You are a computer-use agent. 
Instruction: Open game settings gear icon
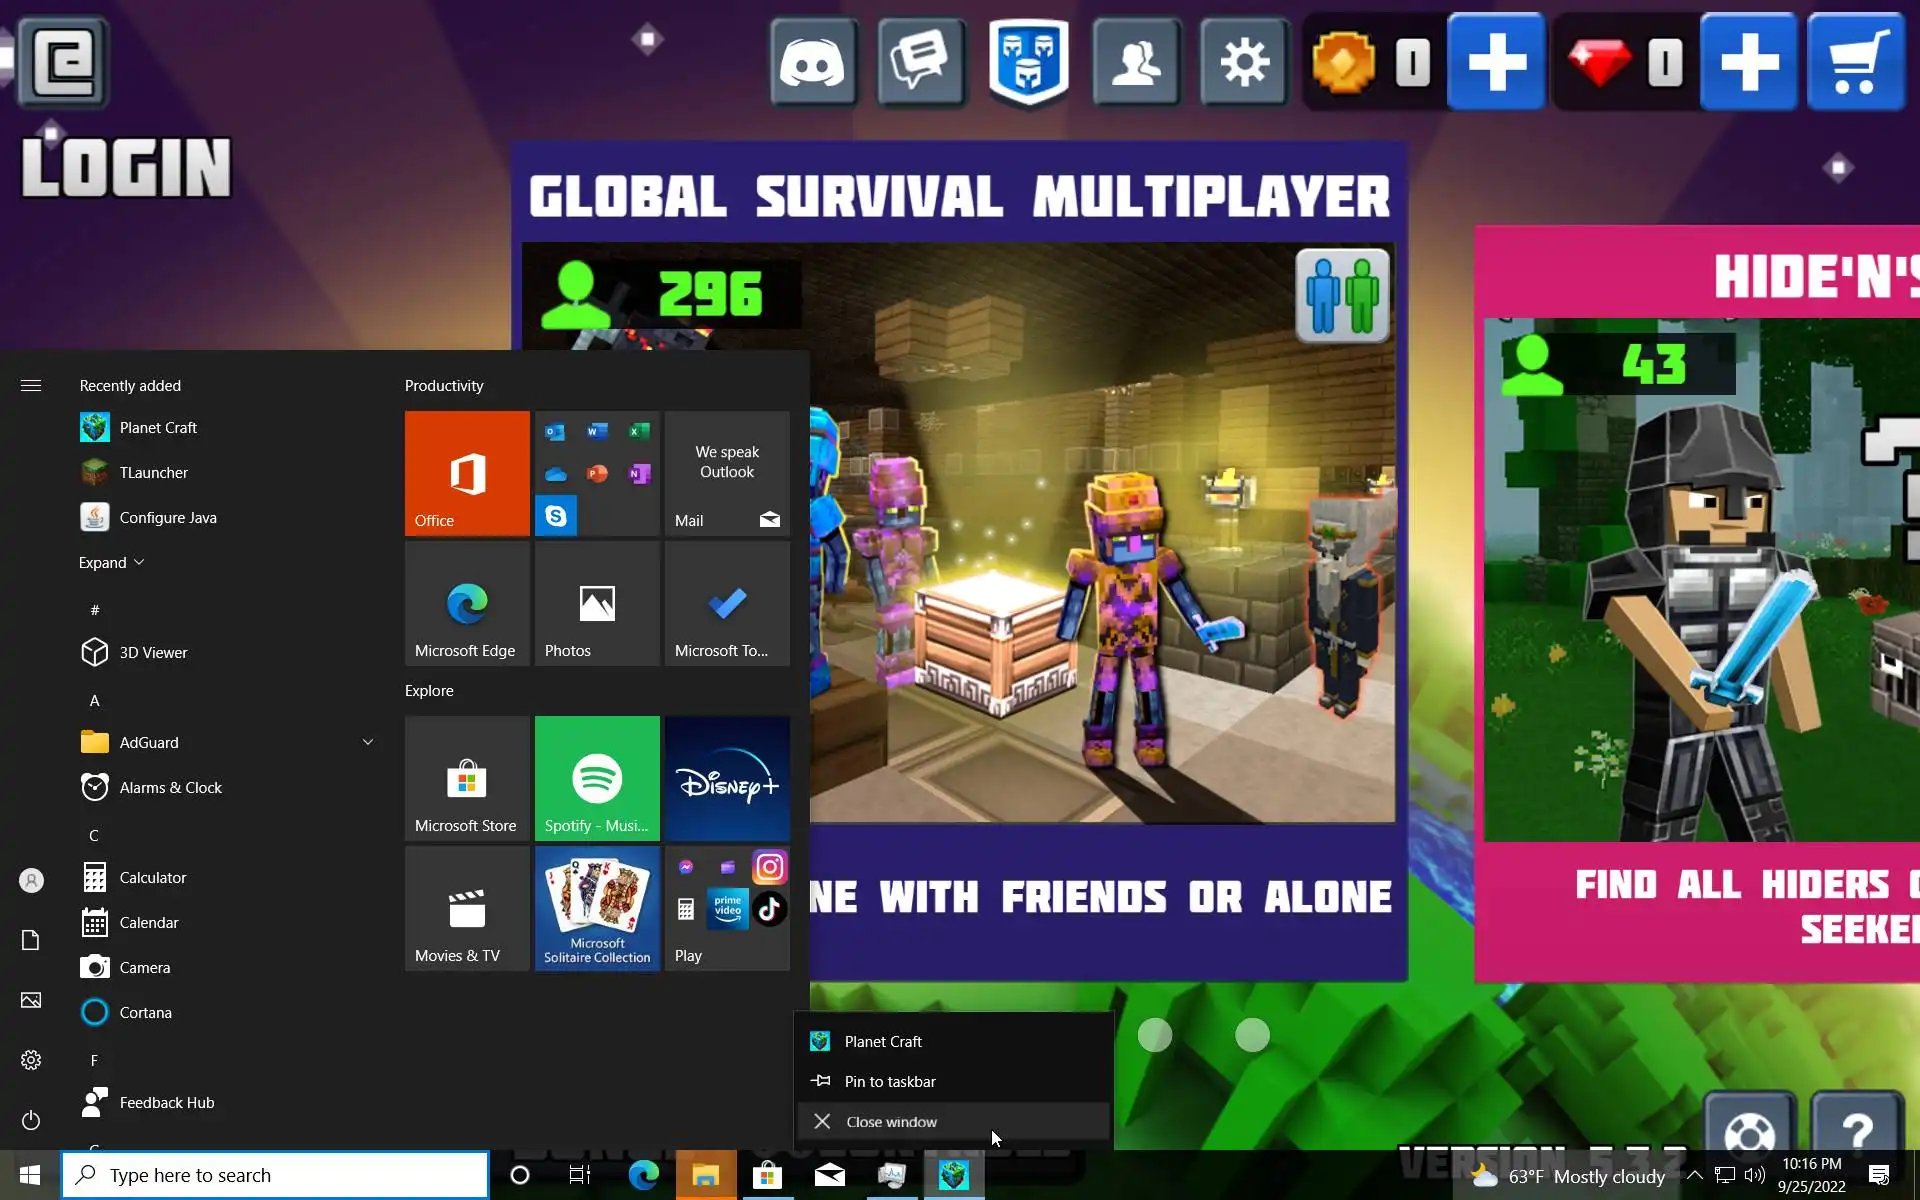(1244, 63)
